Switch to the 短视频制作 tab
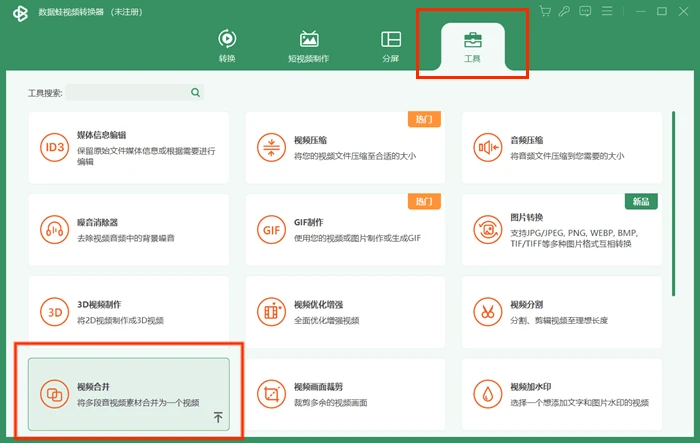700x443 pixels. tap(308, 46)
